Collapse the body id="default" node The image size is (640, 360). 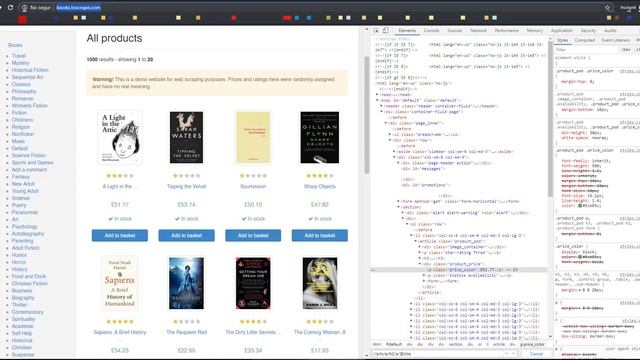[x=377, y=100]
